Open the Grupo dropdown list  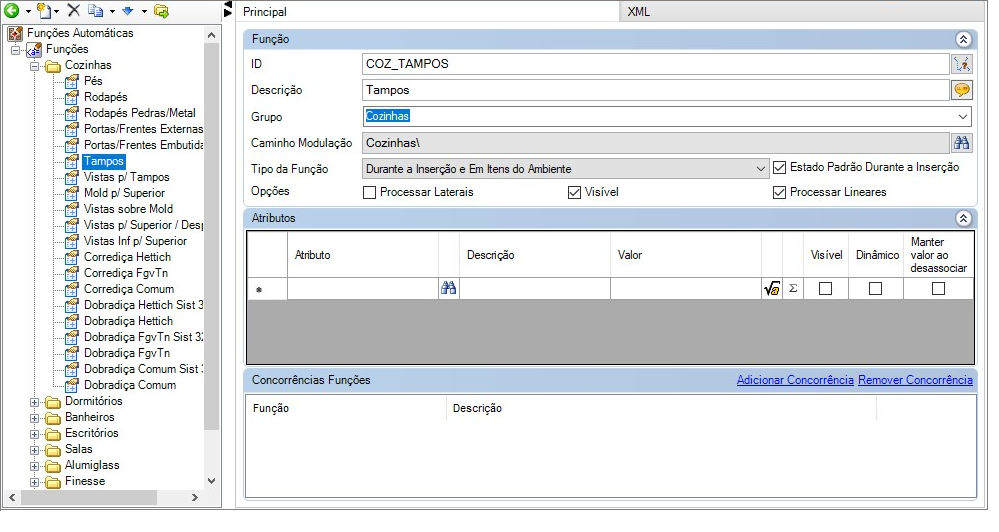click(x=962, y=117)
